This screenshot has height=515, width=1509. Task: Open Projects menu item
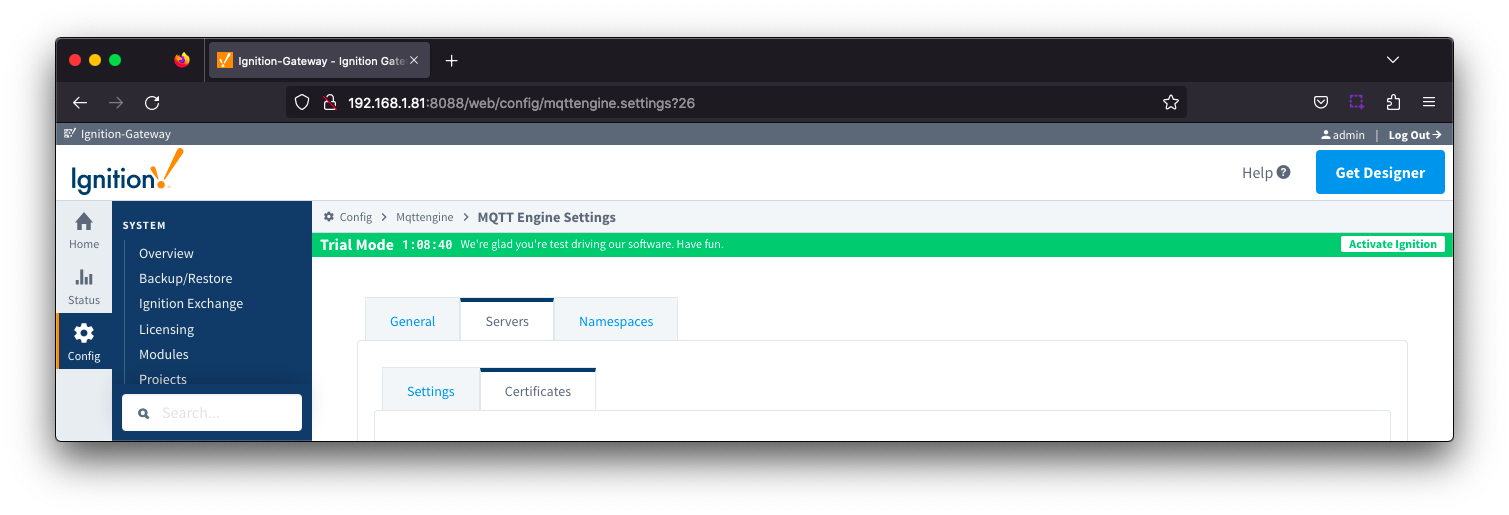pos(163,379)
